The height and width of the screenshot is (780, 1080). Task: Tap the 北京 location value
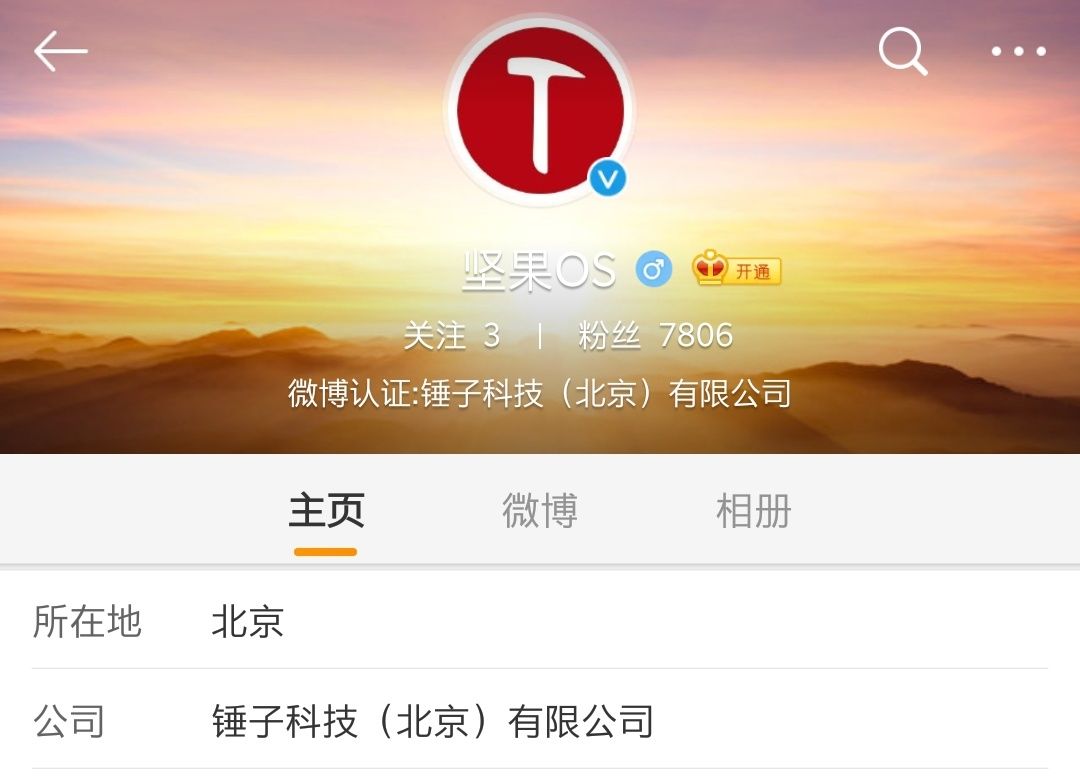pos(248,621)
